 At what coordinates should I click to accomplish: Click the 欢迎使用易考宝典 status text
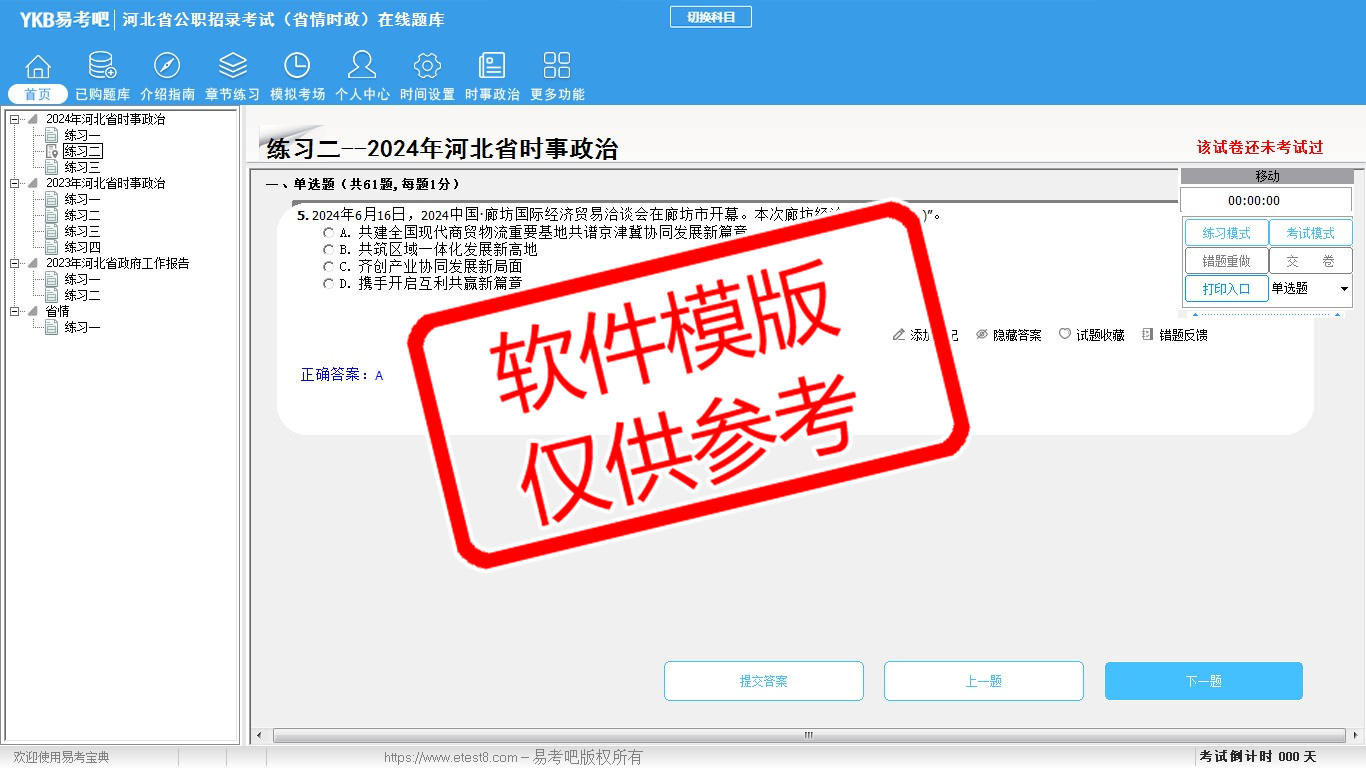(x=61, y=757)
